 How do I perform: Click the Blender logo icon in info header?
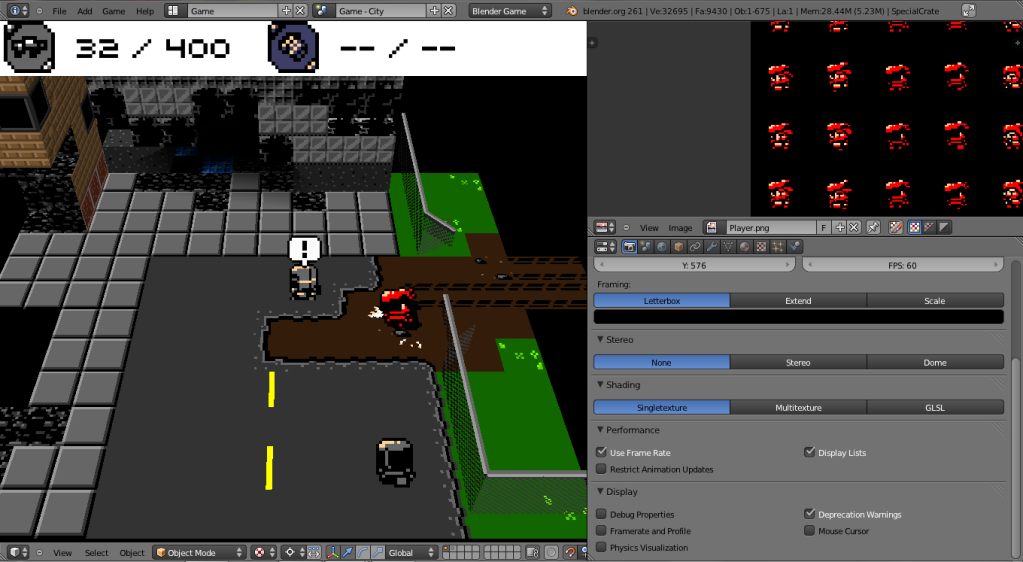[x=572, y=11]
